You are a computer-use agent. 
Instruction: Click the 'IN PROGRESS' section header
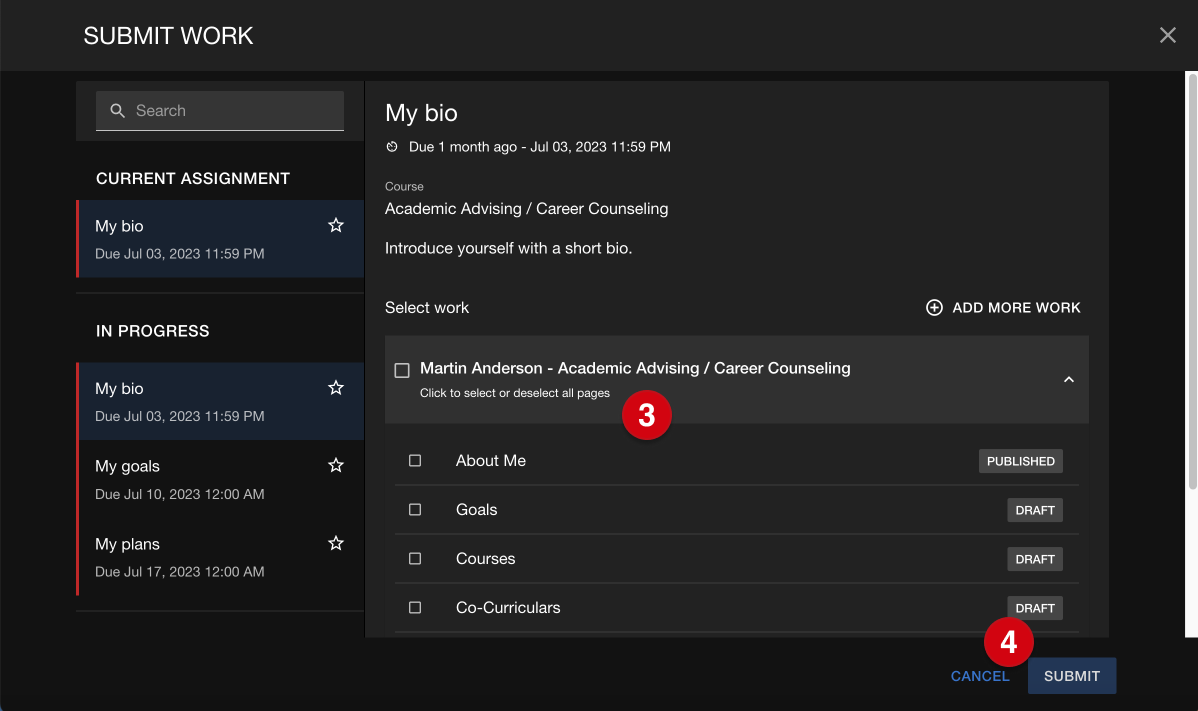point(153,331)
